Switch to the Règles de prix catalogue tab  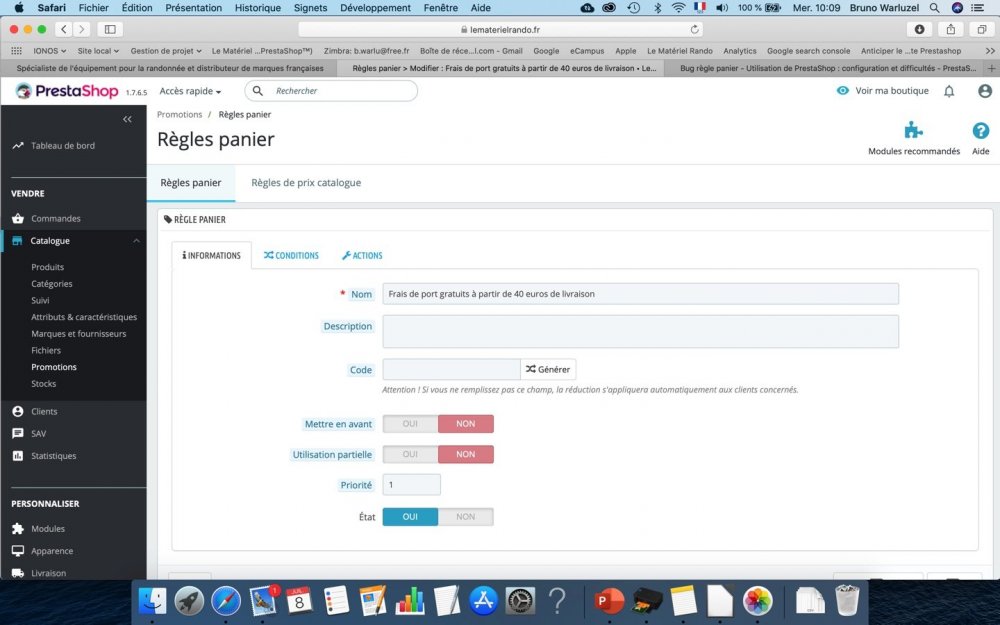[306, 183]
